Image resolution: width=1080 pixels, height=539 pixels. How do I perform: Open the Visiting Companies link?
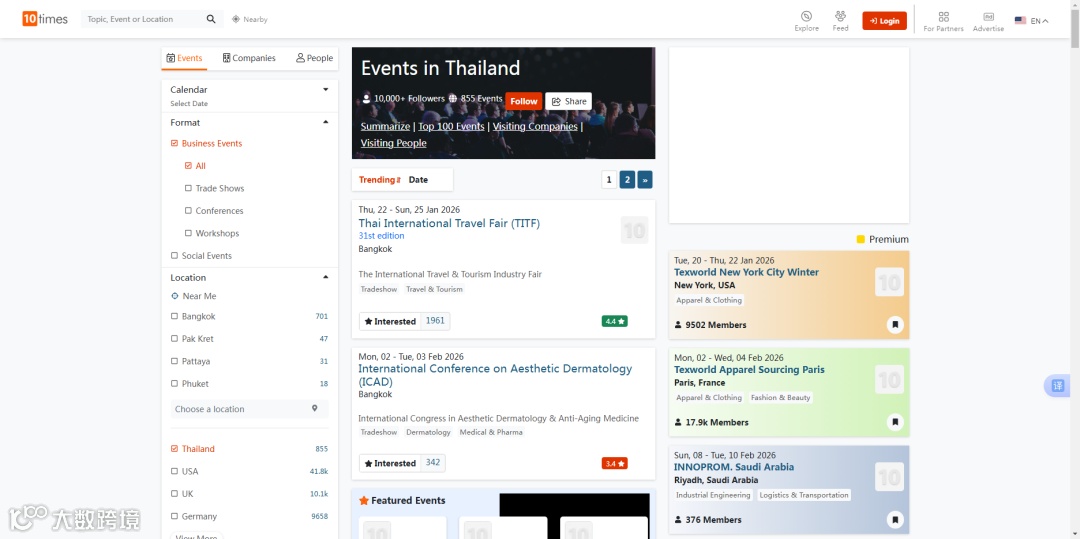coord(535,127)
